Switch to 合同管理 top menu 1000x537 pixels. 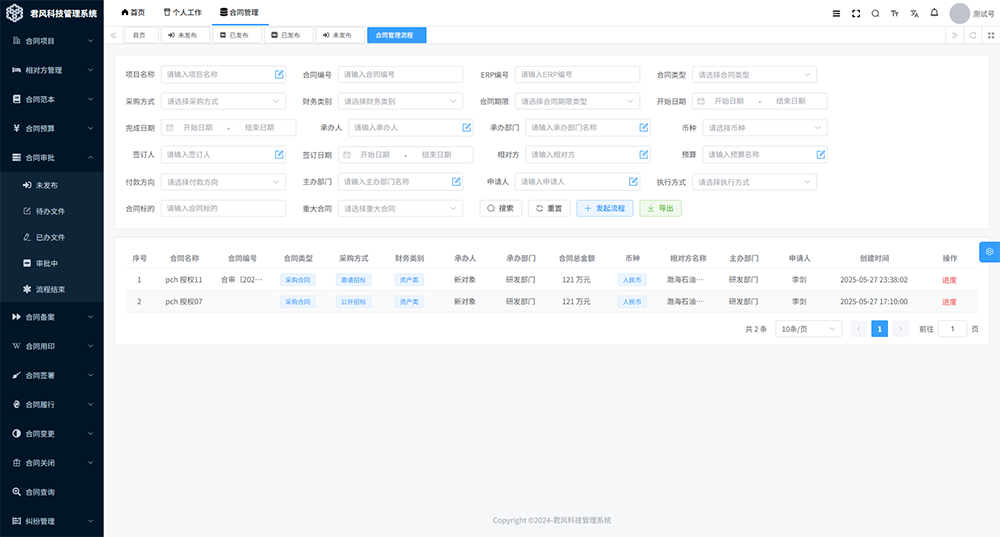[239, 12]
